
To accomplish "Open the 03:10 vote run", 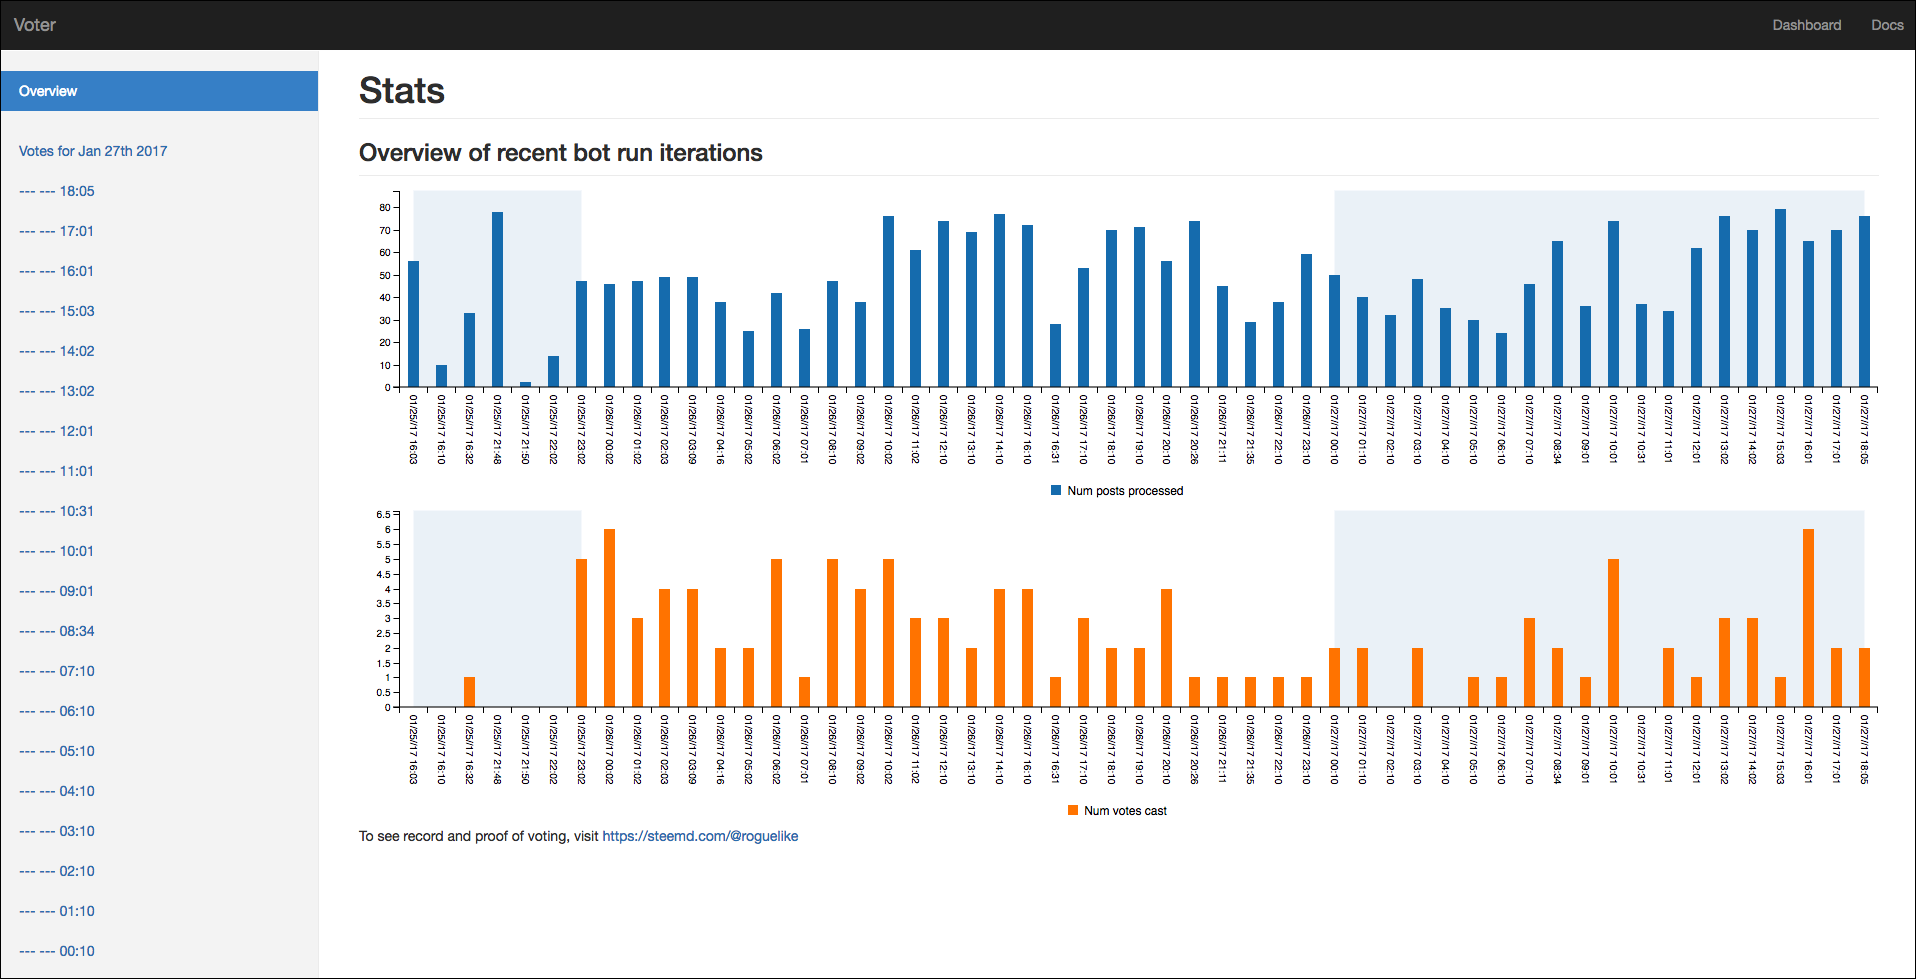I will [x=57, y=831].
